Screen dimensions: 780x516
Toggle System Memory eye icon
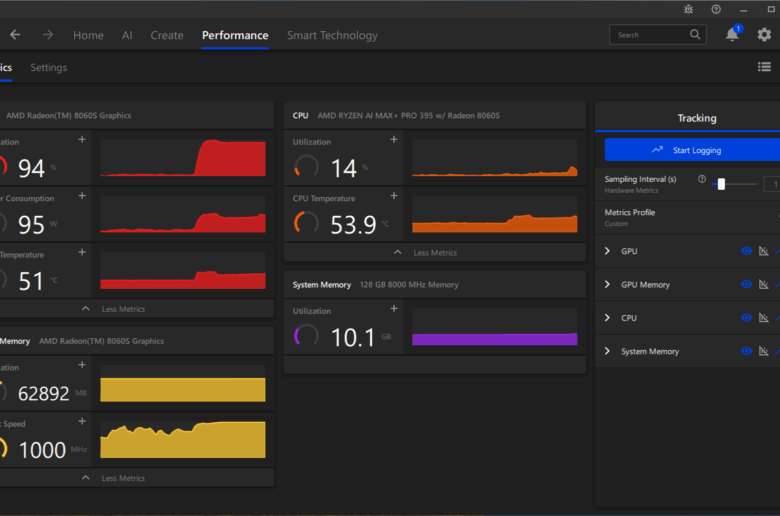point(746,351)
